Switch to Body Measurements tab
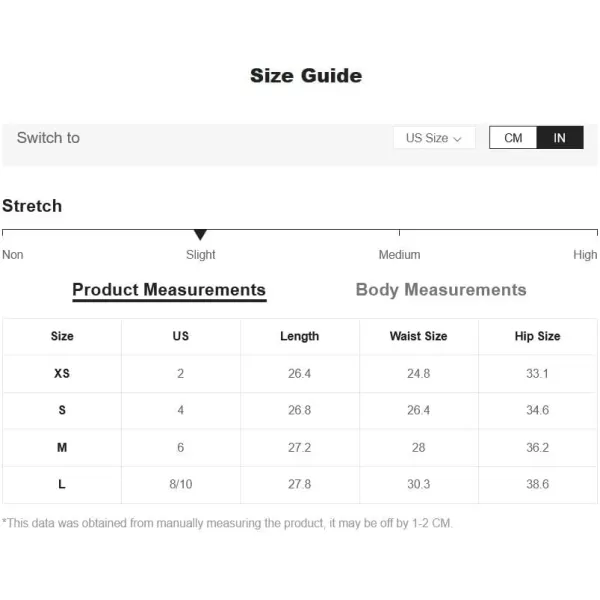This screenshot has height=600, width=600. pos(441,290)
